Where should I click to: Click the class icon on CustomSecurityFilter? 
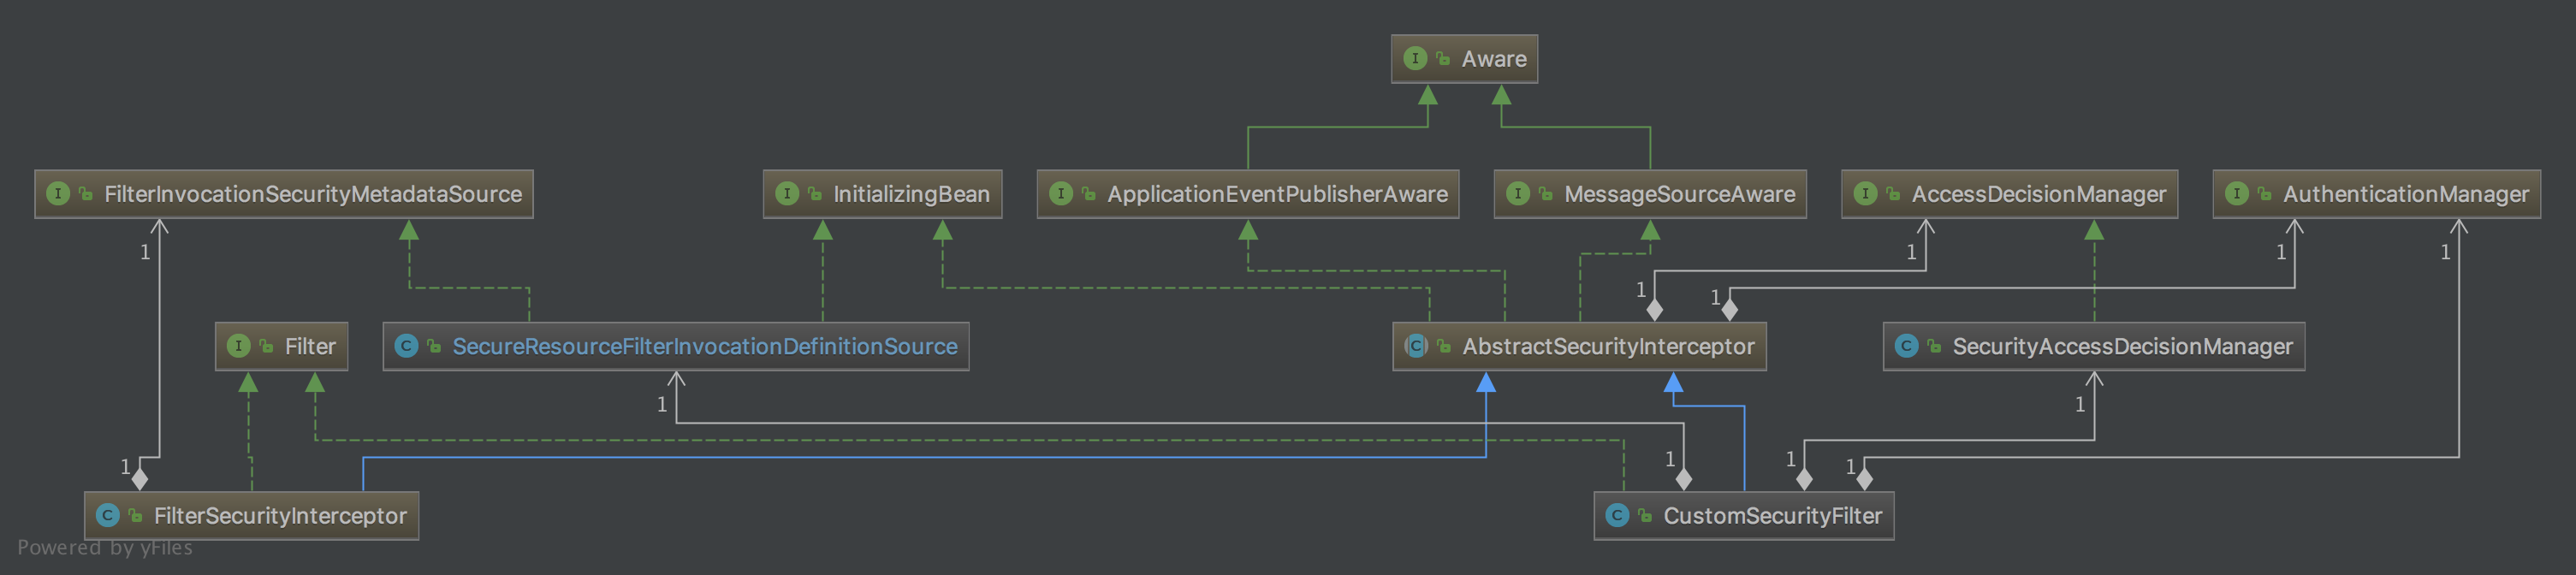1616,516
